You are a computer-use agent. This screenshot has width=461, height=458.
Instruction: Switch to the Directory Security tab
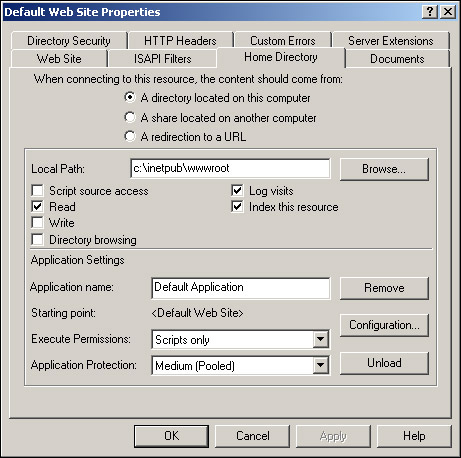[69, 41]
